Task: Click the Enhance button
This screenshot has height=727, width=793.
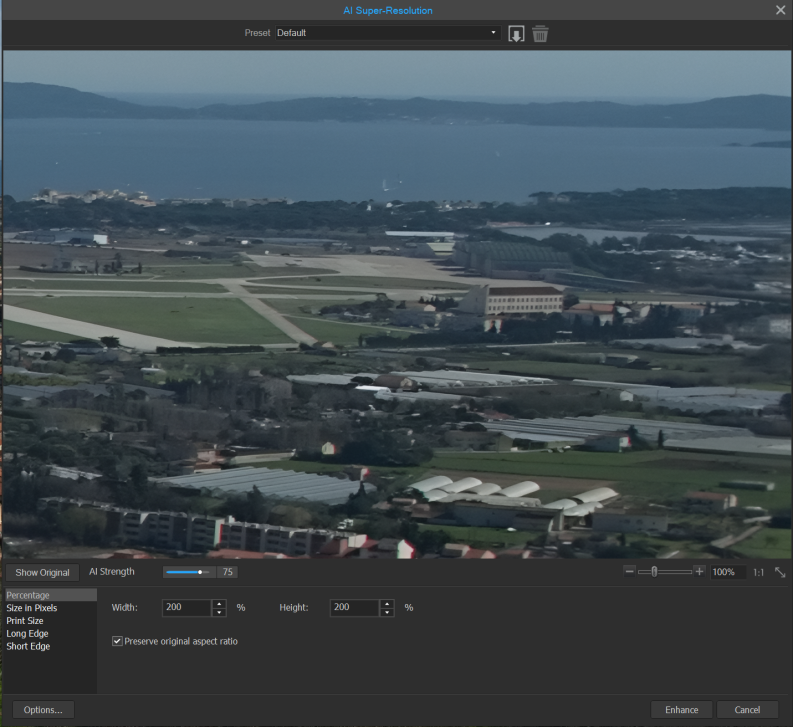Action: click(x=681, y=710)
